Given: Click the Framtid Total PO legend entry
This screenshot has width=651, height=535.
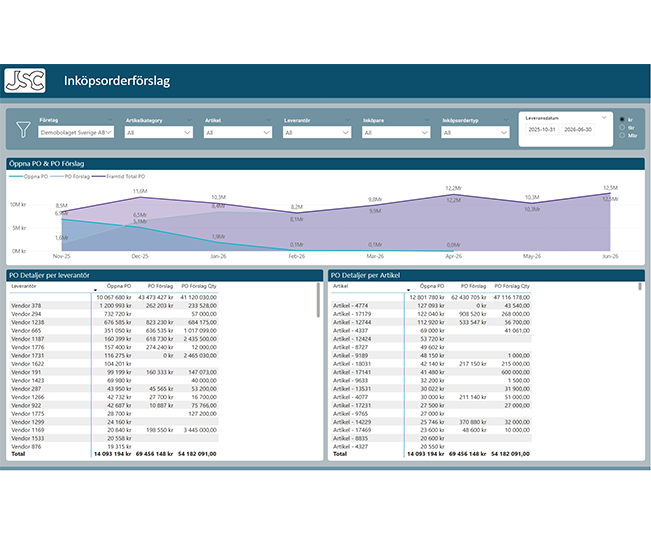Looking at the screenshot, I should click(x=119, y=176).
